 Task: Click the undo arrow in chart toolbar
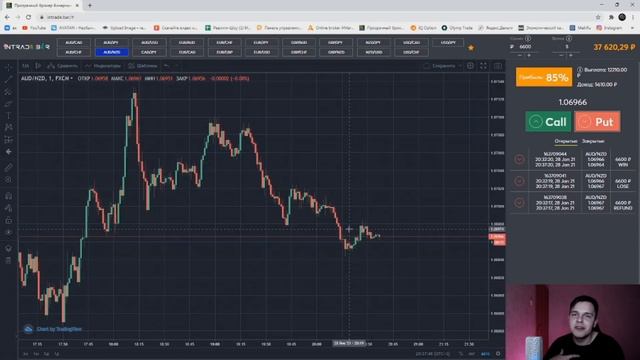click(x=166, y=66)
